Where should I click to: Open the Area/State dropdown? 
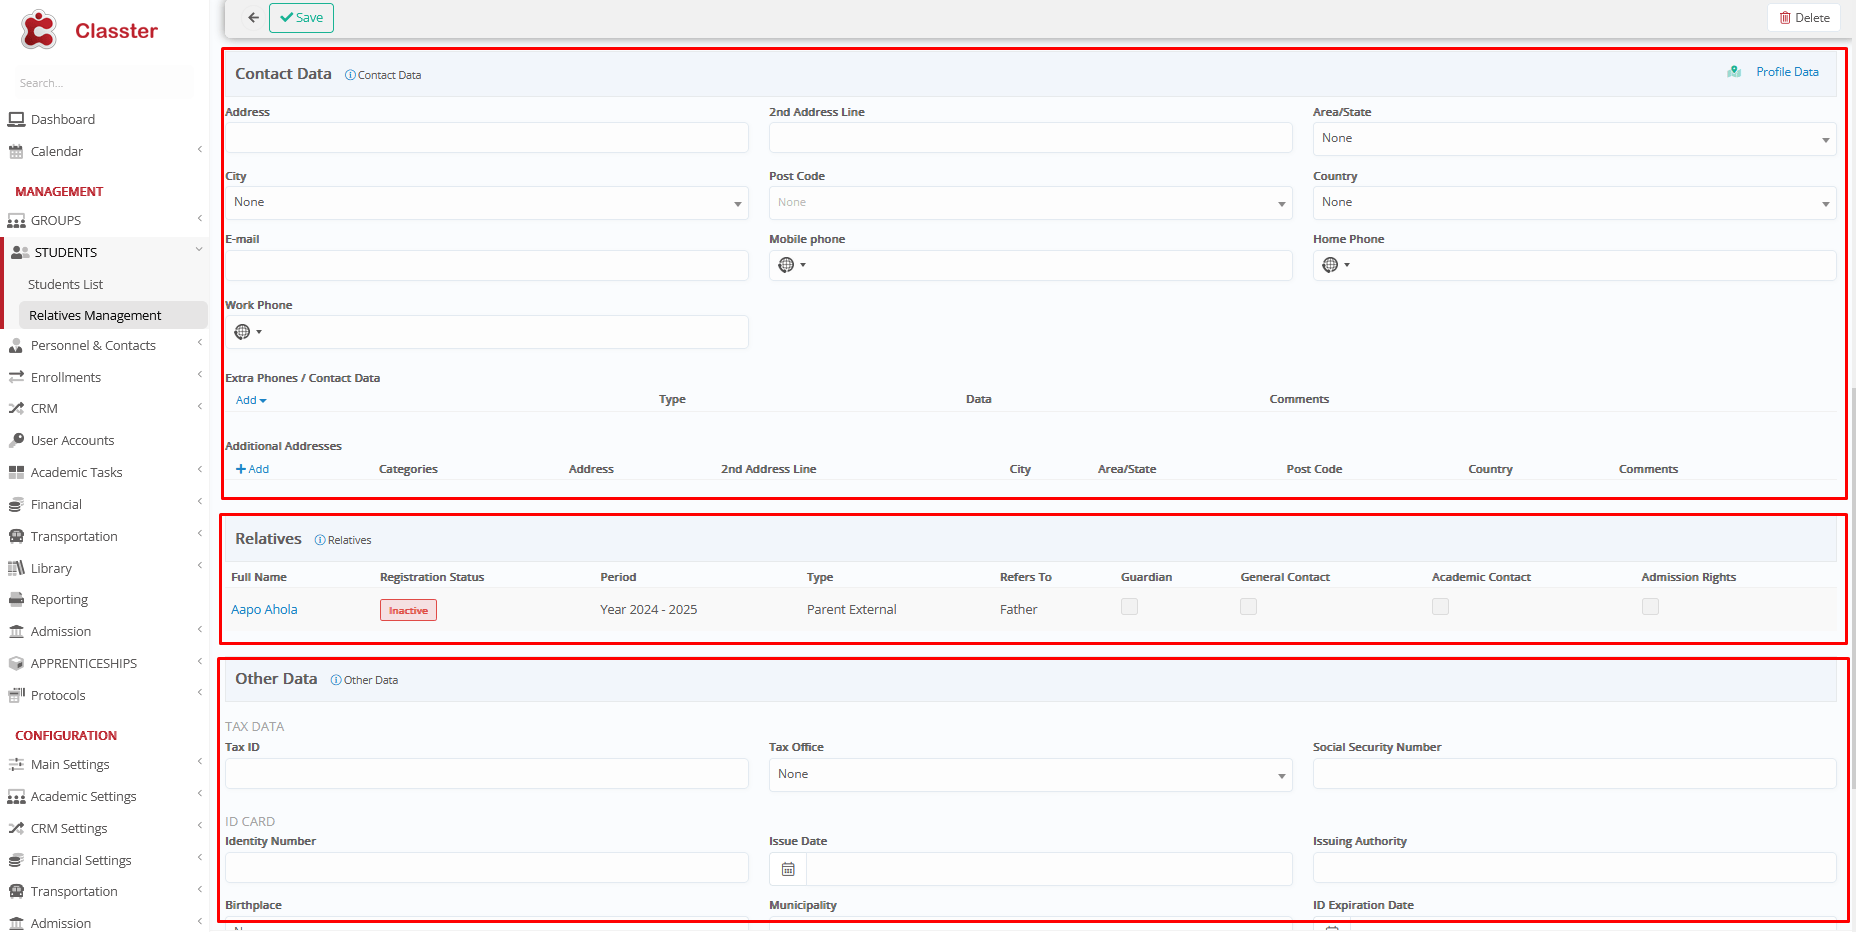[1573, 139]
